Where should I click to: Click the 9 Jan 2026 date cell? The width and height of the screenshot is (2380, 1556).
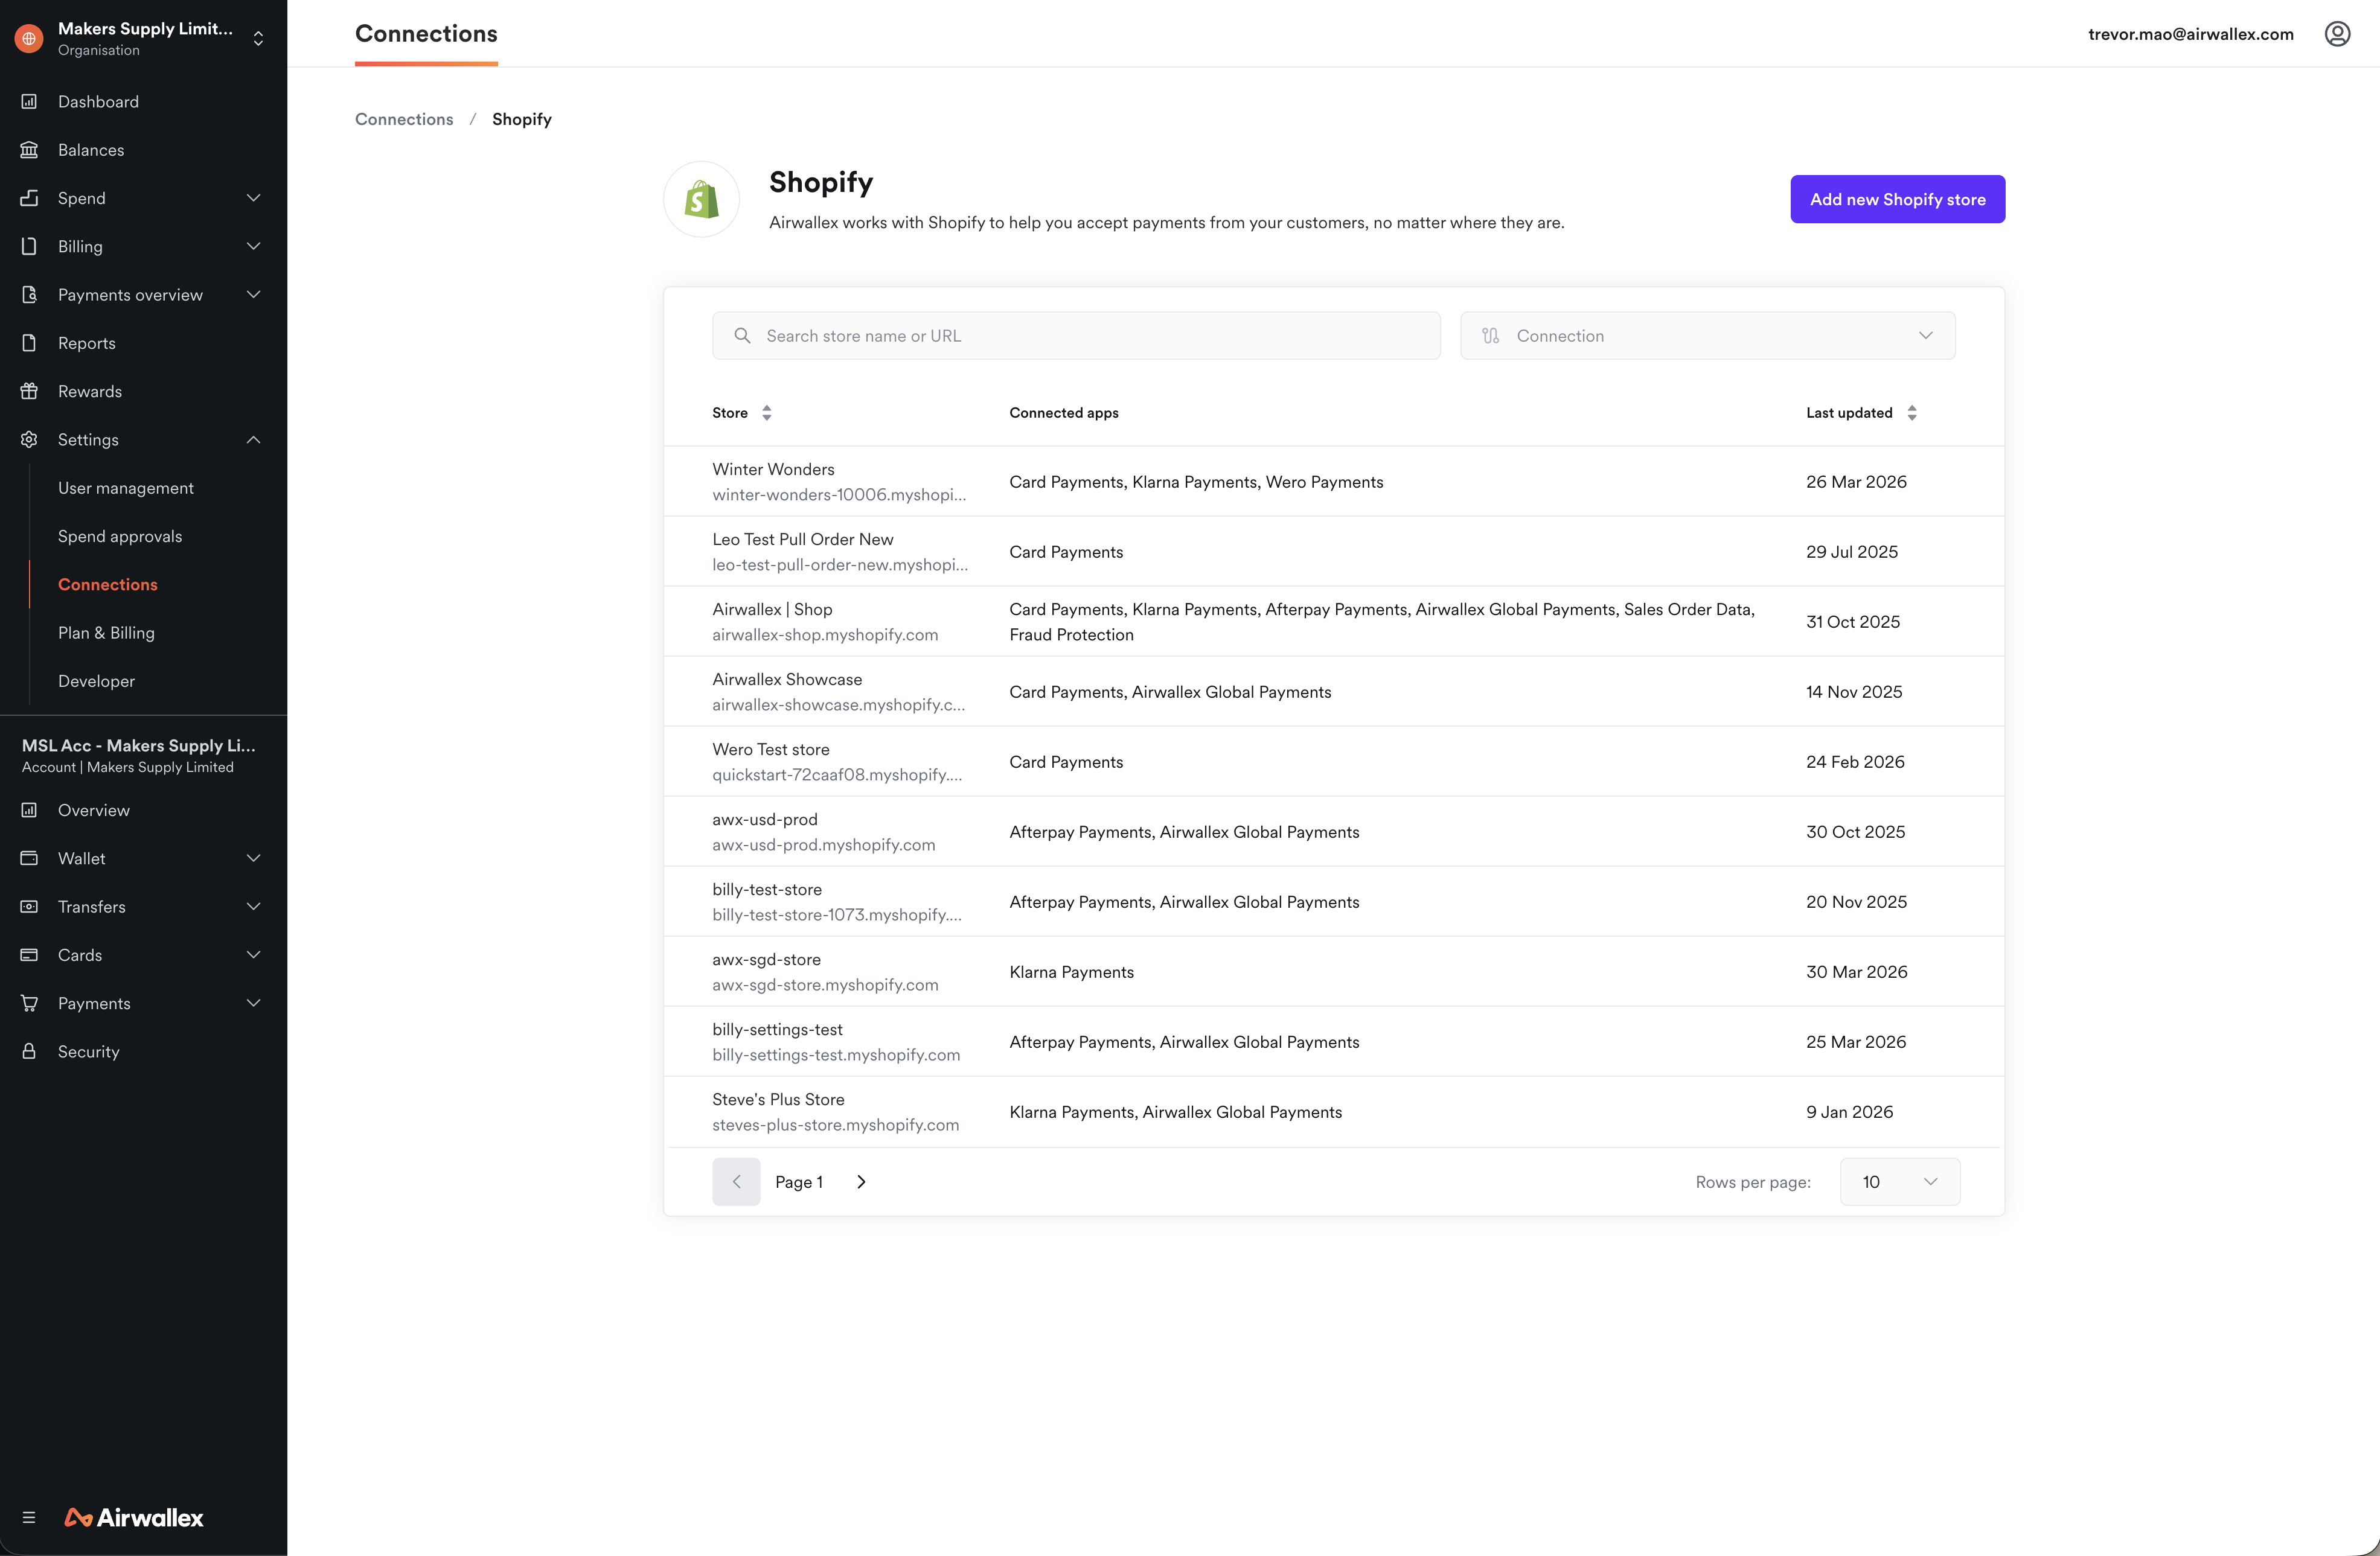point(1849,1112)
